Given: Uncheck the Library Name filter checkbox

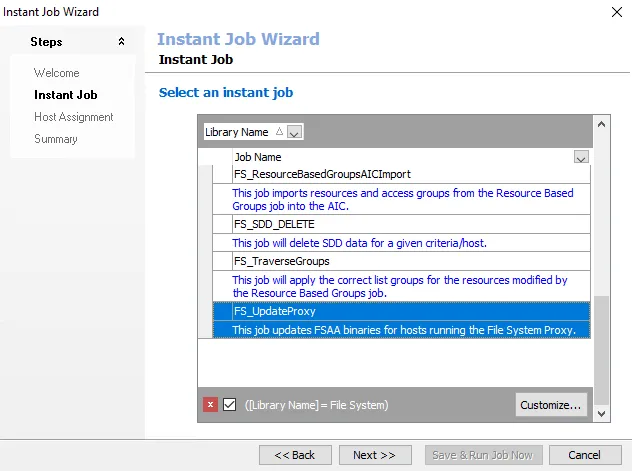Looking at the screenshot, I should coord(229,404).
